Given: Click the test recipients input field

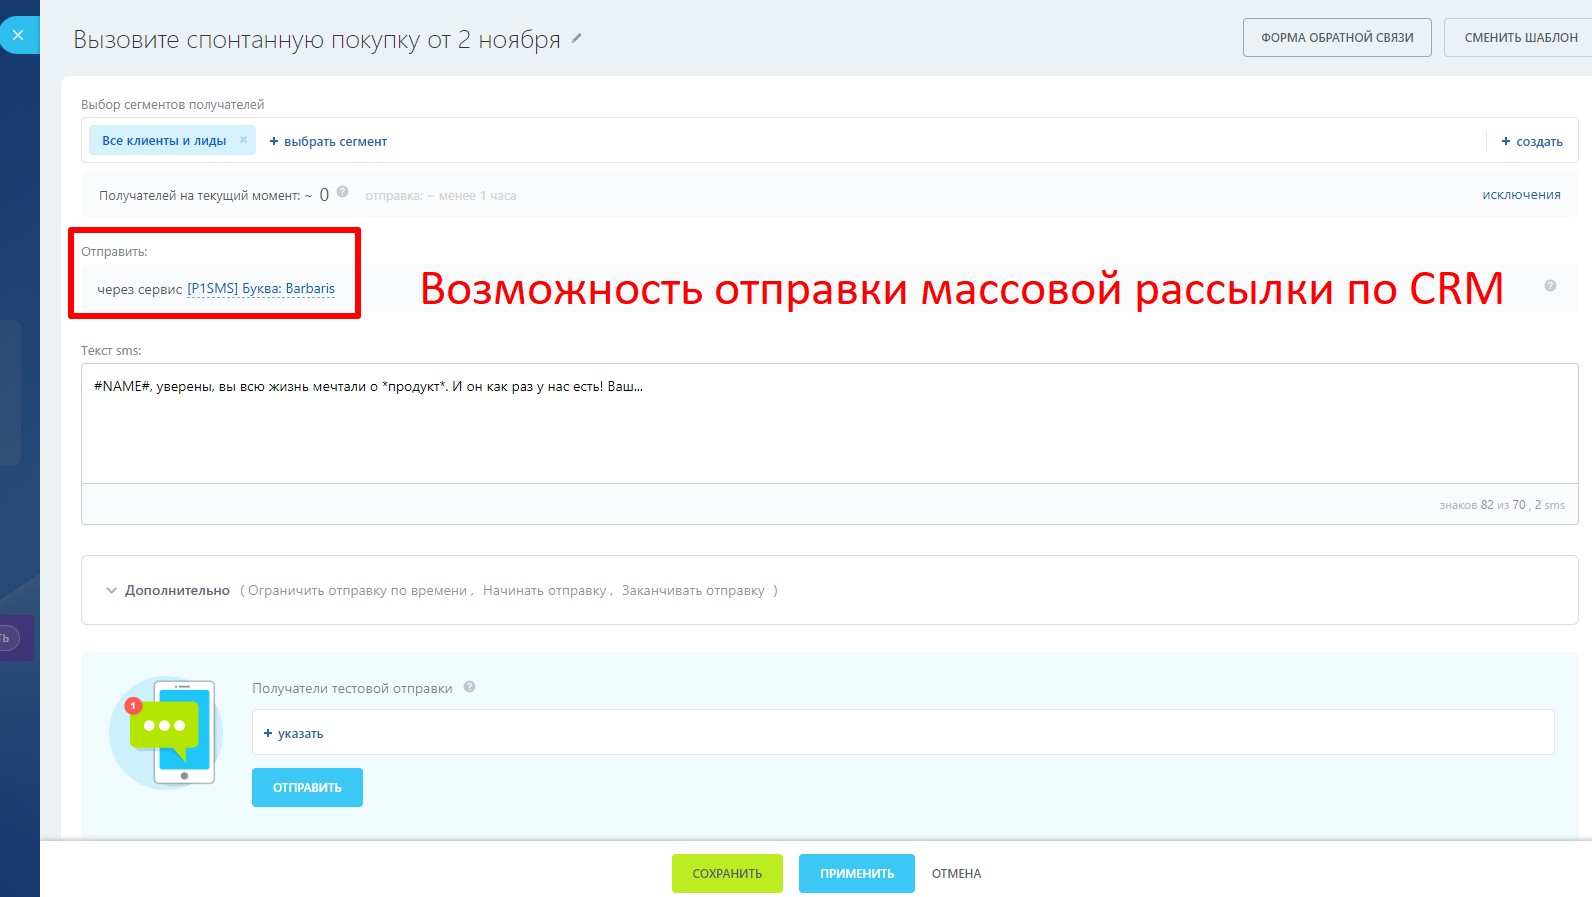Looking at the screenshot, I should (x=903, y=732).
